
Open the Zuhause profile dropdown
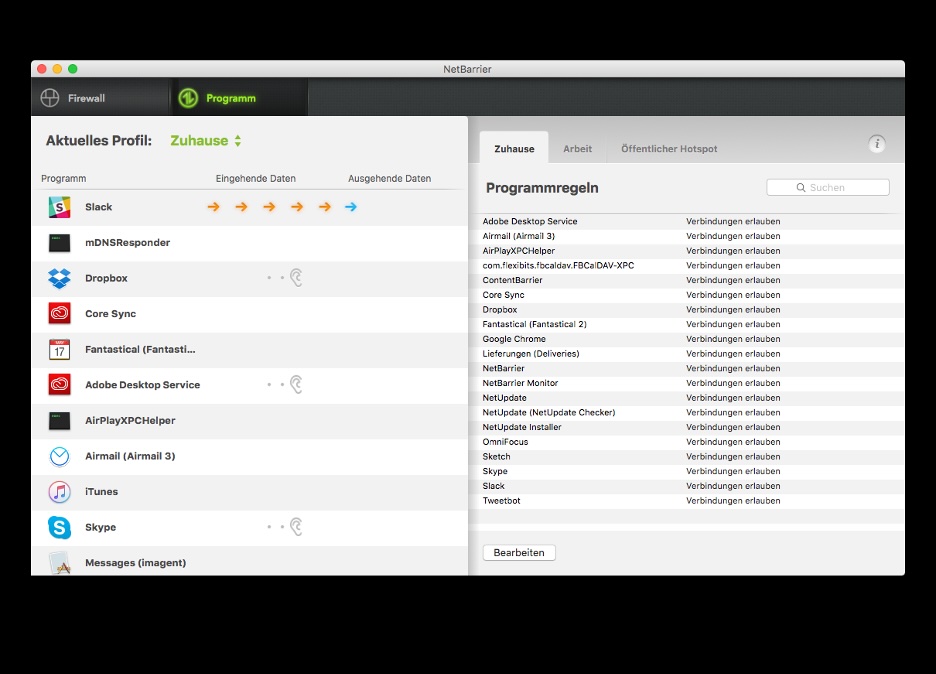206,141
